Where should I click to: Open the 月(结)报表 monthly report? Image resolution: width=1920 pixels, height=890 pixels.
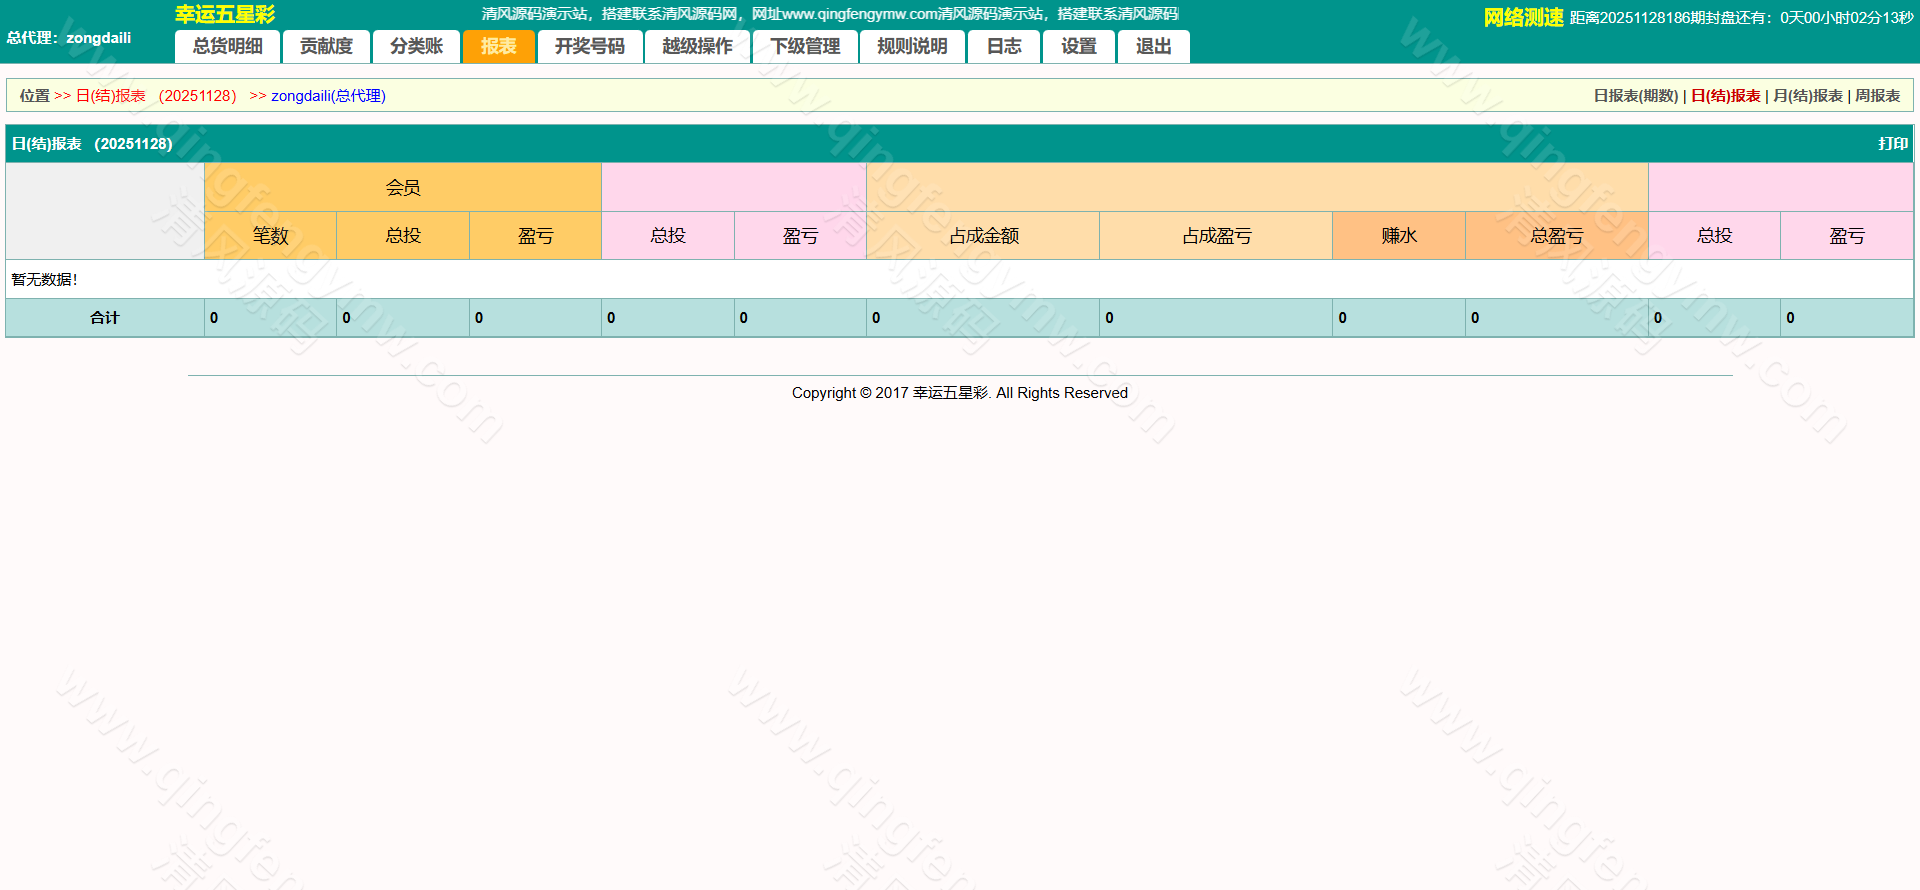pyautogui.click(x=1807, y=96)
